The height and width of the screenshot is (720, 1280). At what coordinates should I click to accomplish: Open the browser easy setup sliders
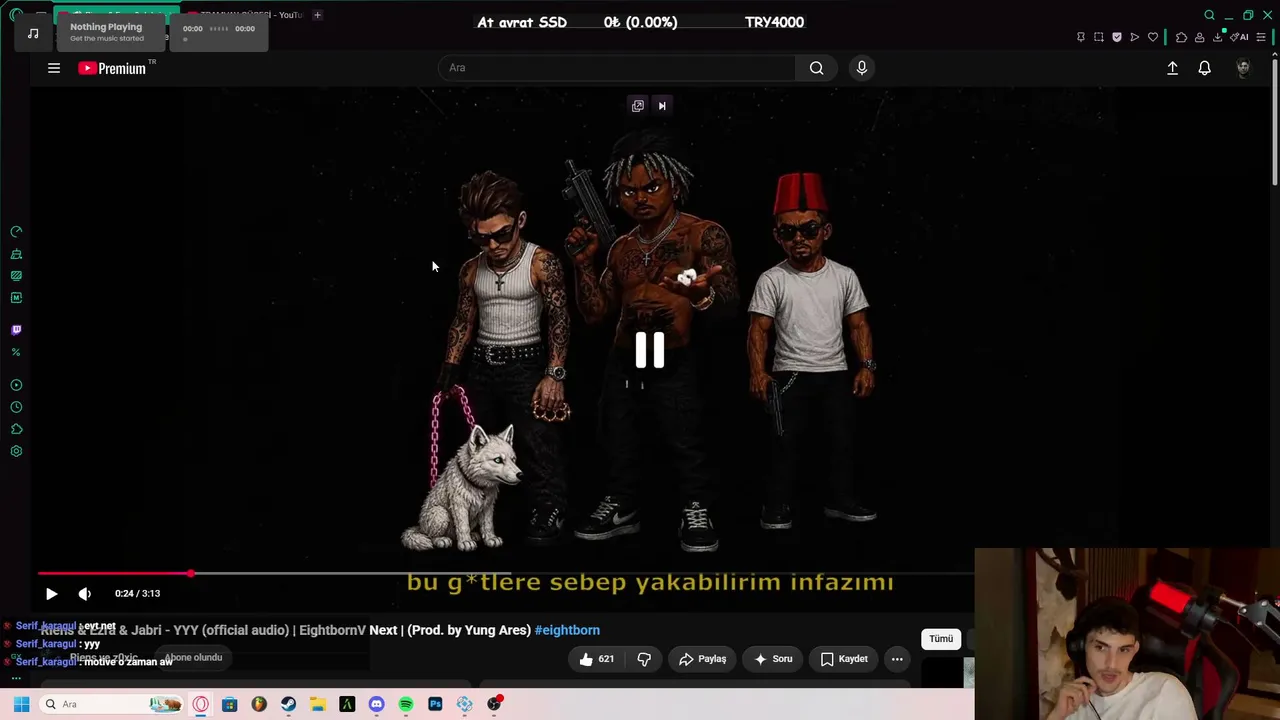pyautogui.click(x=1261, y=37)
